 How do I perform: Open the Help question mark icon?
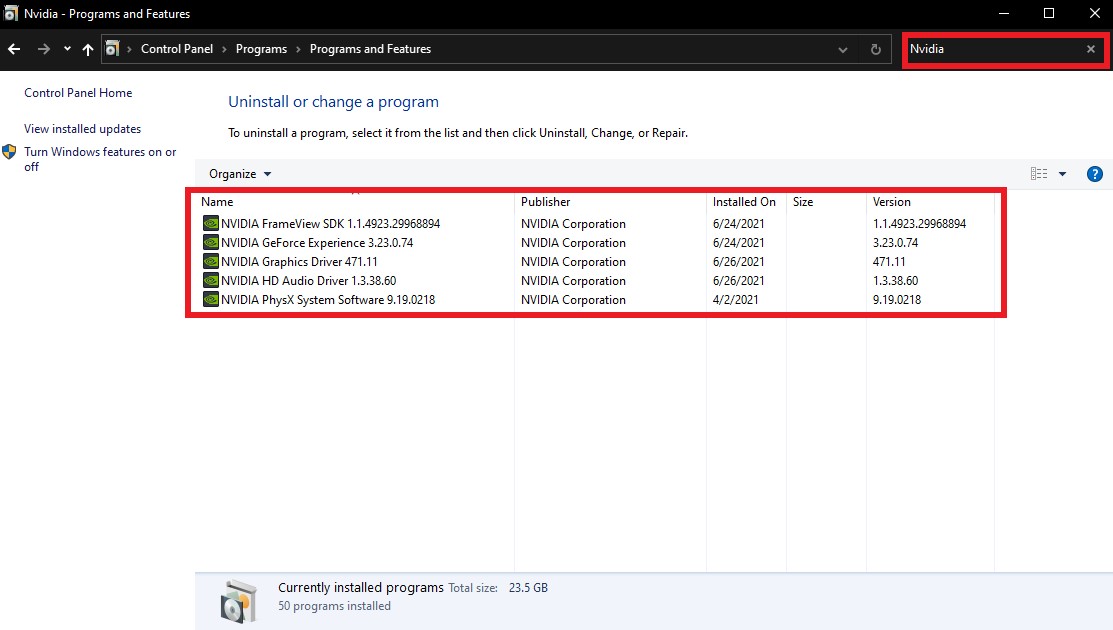coord(1094,174)
